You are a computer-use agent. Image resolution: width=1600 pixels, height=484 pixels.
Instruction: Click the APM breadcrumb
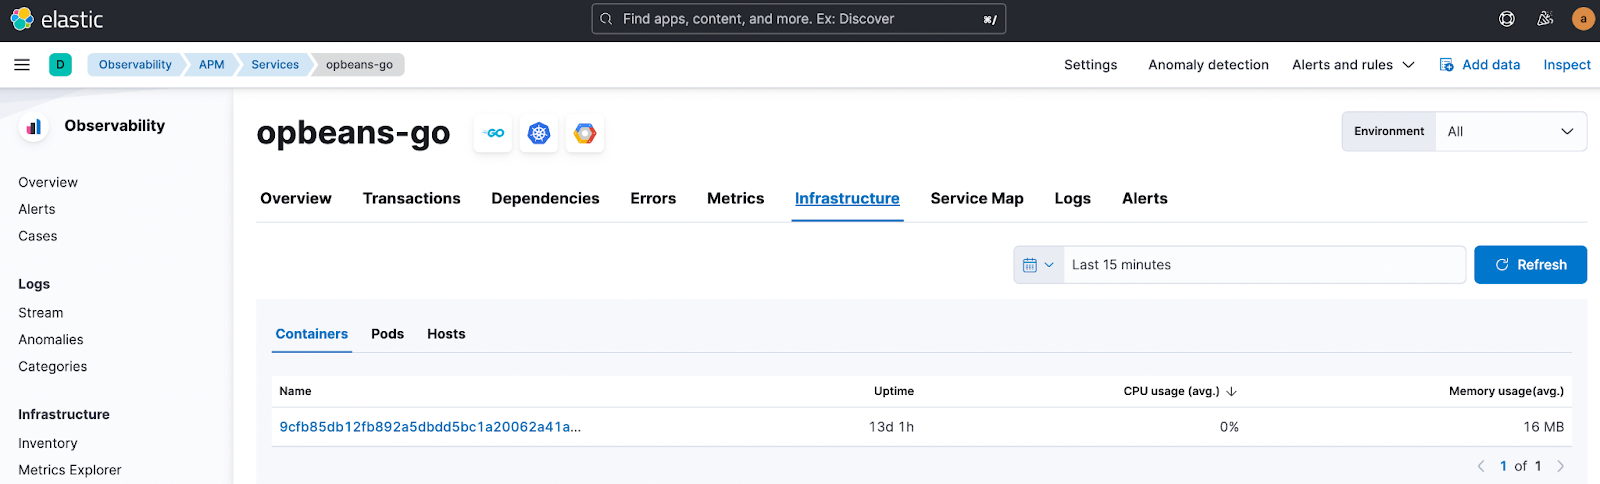coord(211,65)
